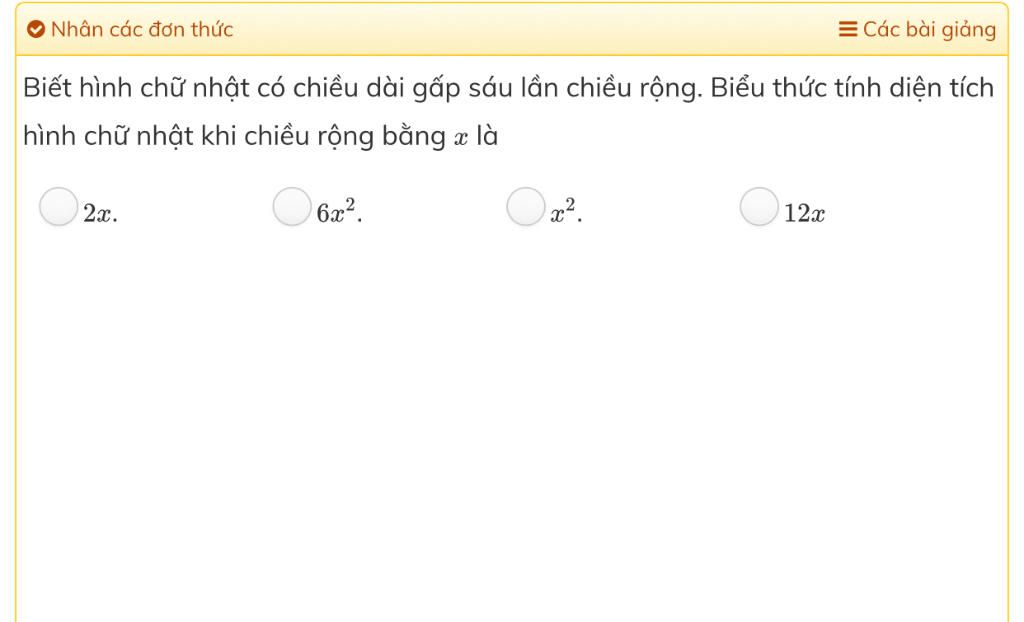Mark the 12x answer radio button
This screenshot has height=622, width=1024.
pyautogui.click(x=759, y=206)
